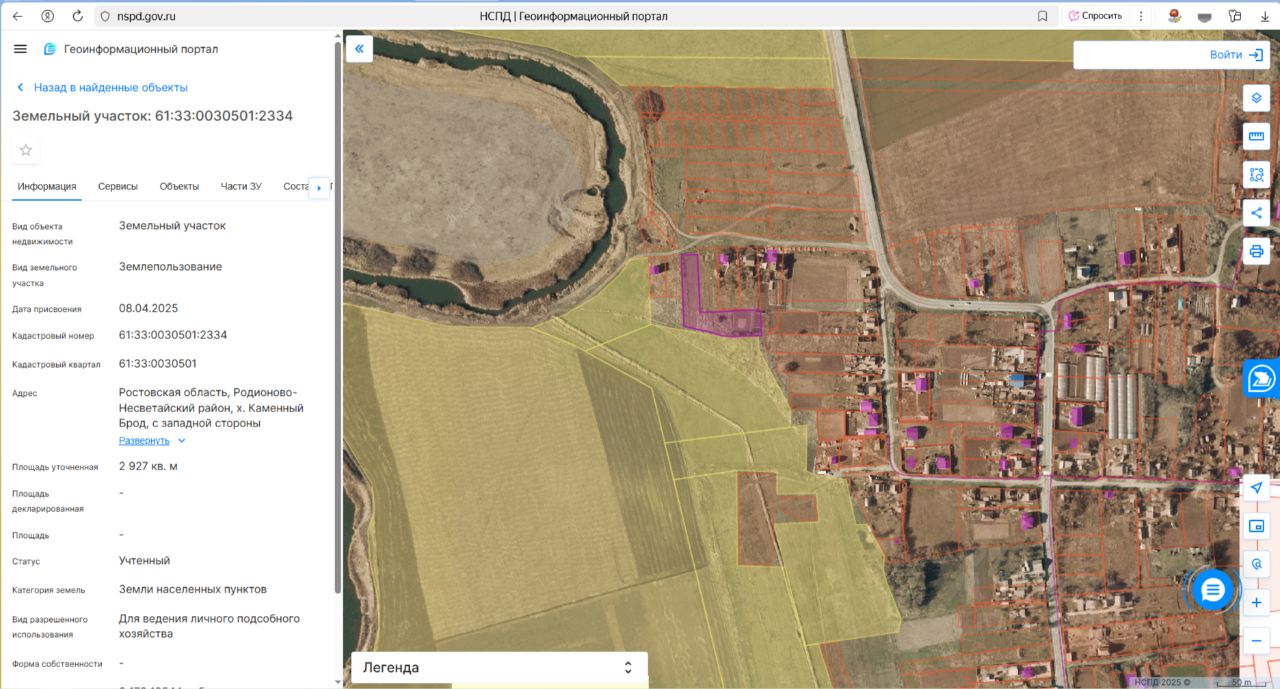This screenshot has height=689, width=1280.
Task: Return via Назад в найденные объекты
Action: [101, 87]
